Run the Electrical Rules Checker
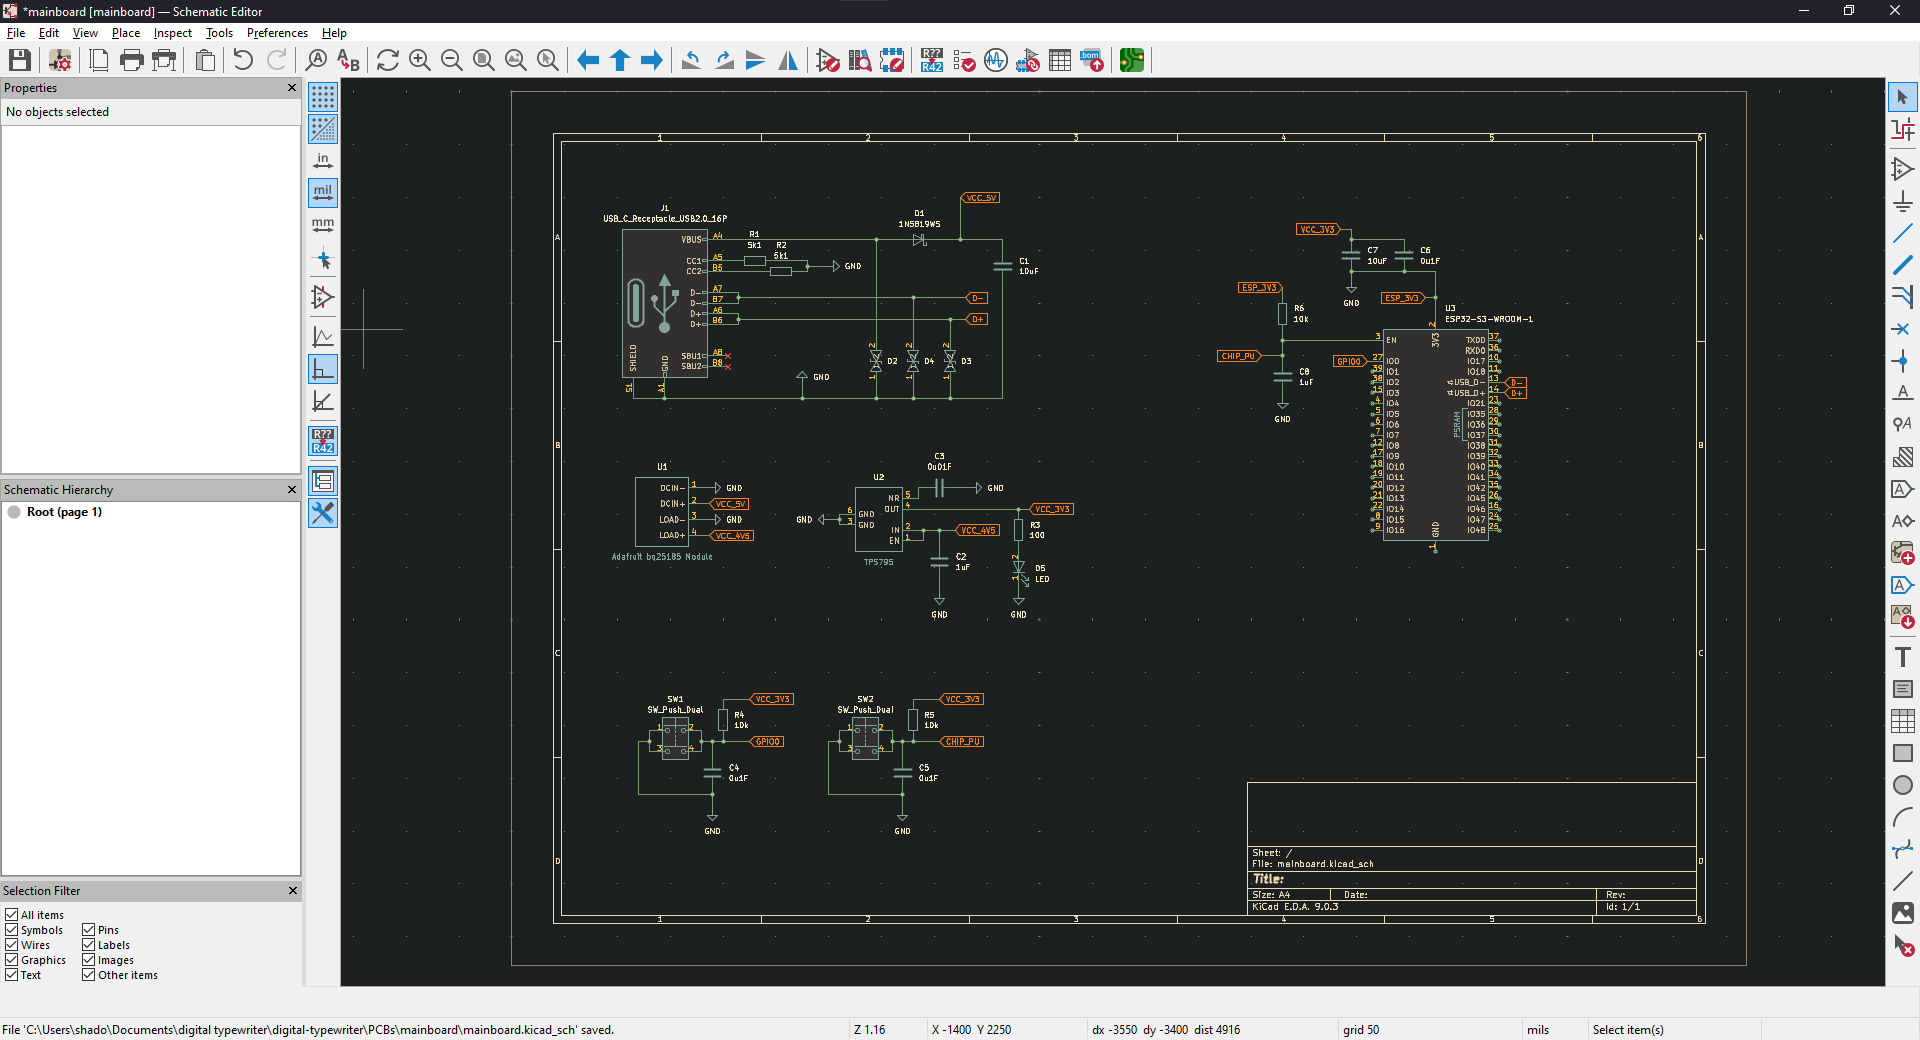The height and width of the screenshot is (1040, 1920). tap(965, 60)
